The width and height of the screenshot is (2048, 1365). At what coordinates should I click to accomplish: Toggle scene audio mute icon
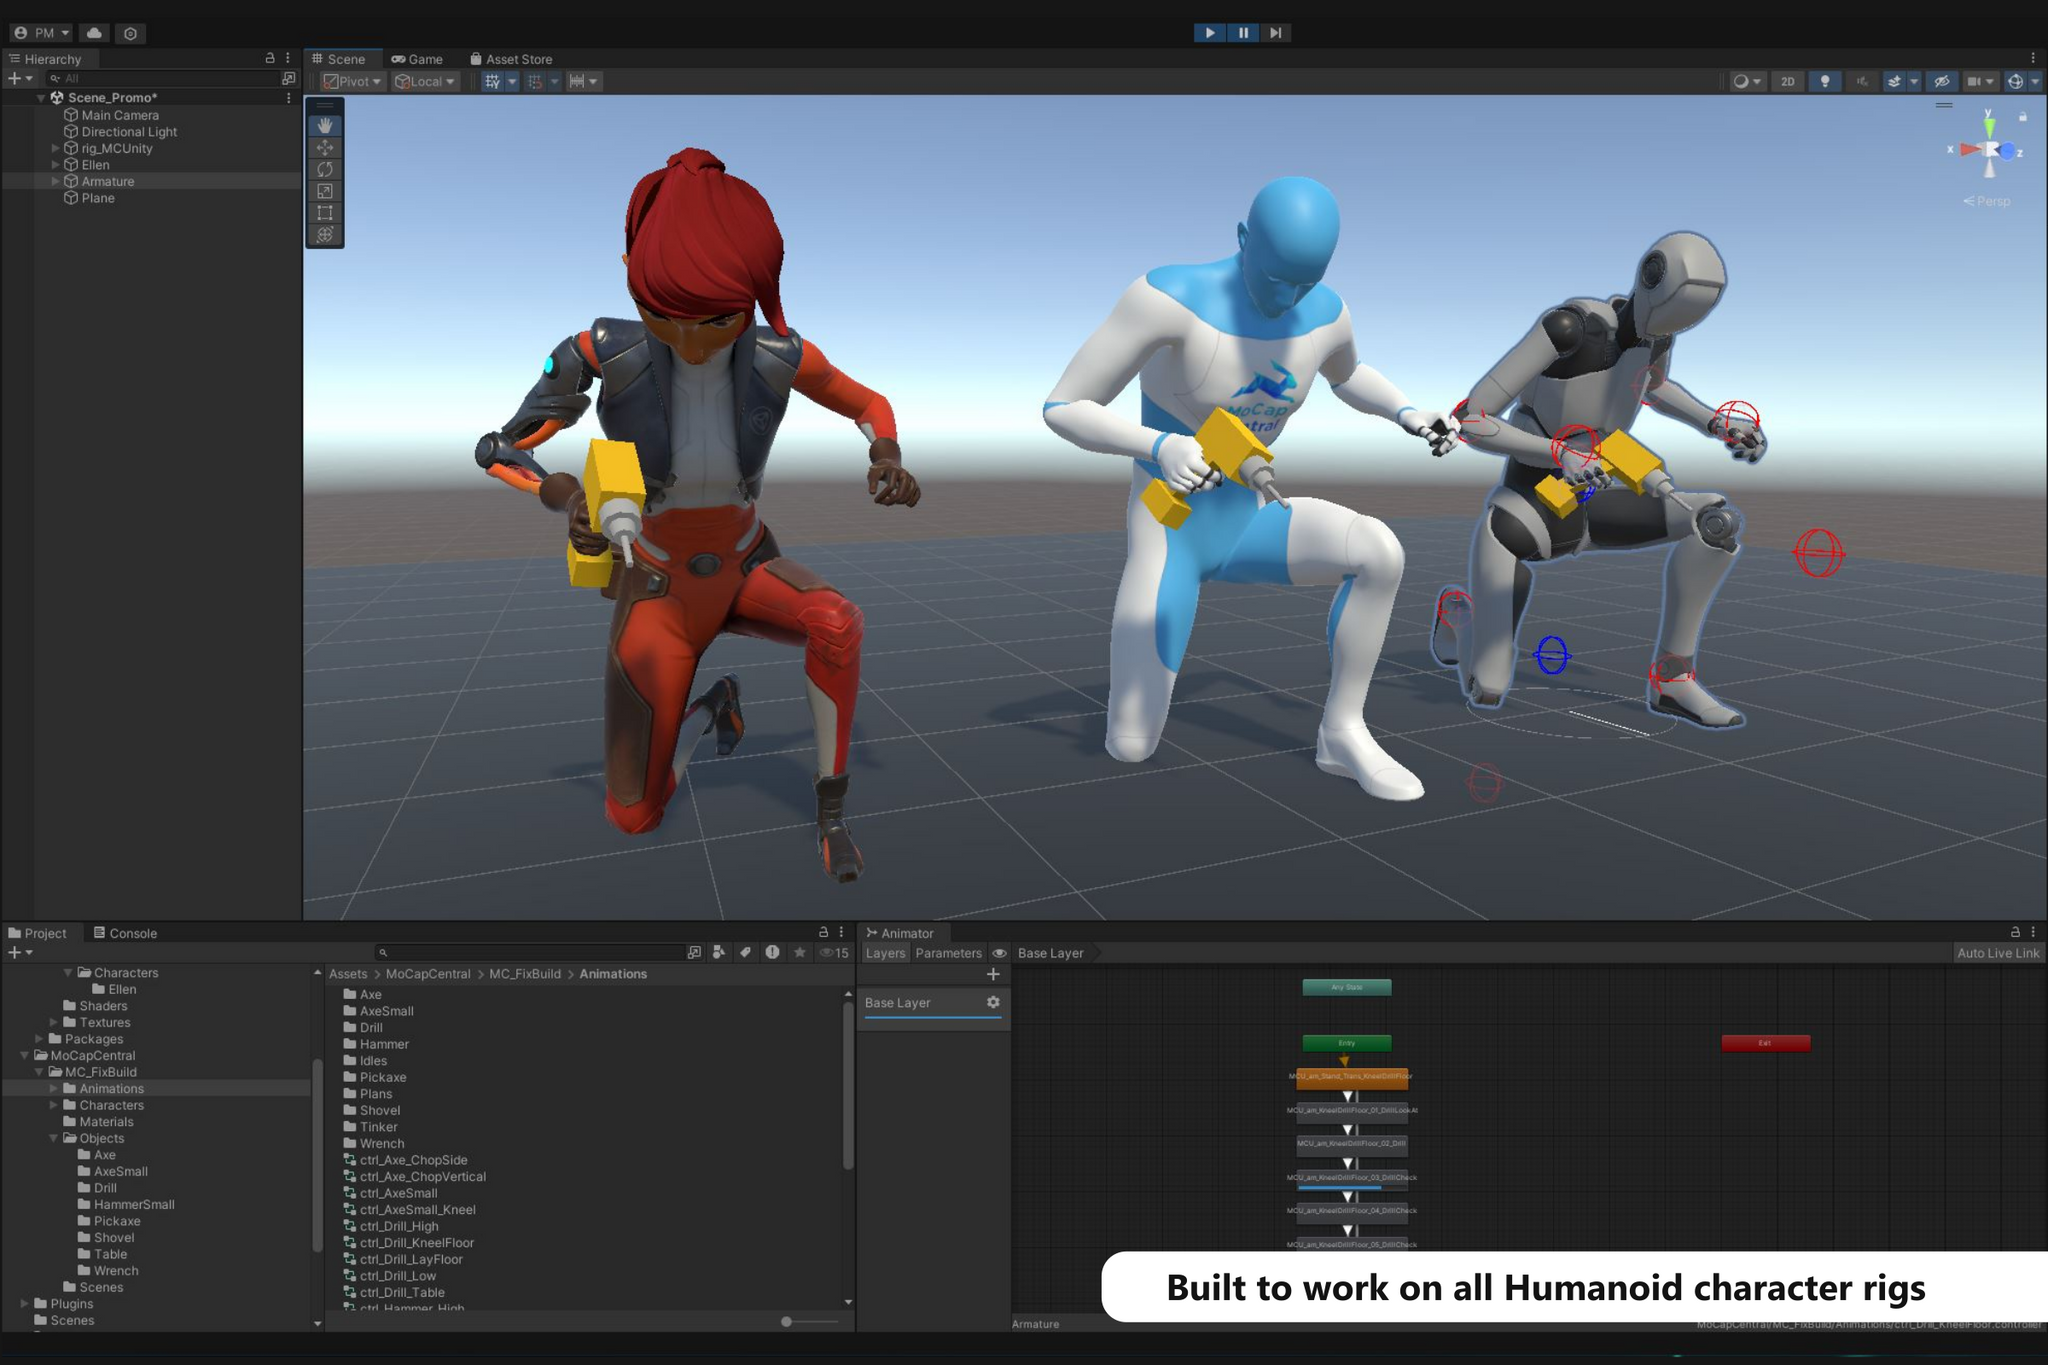(1862, 82)
